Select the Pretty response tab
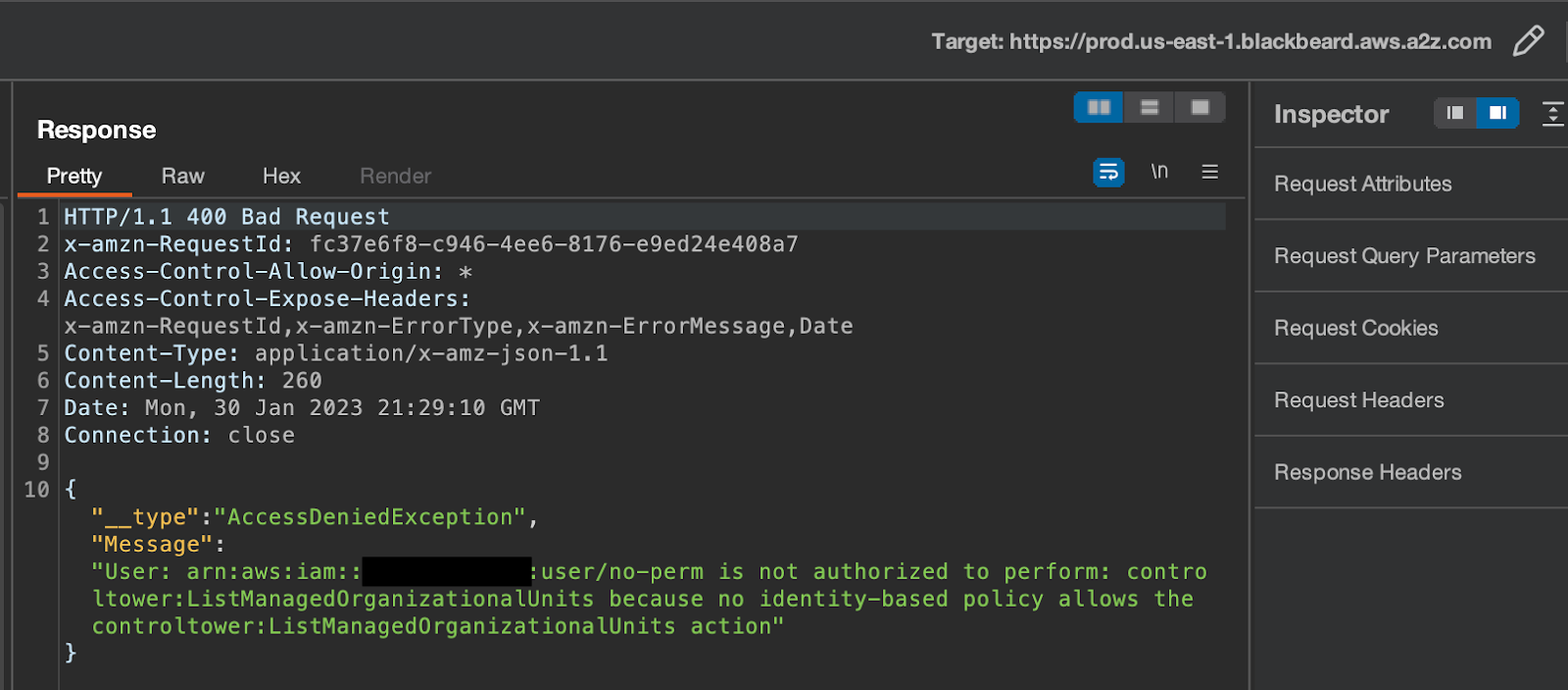 75,176
